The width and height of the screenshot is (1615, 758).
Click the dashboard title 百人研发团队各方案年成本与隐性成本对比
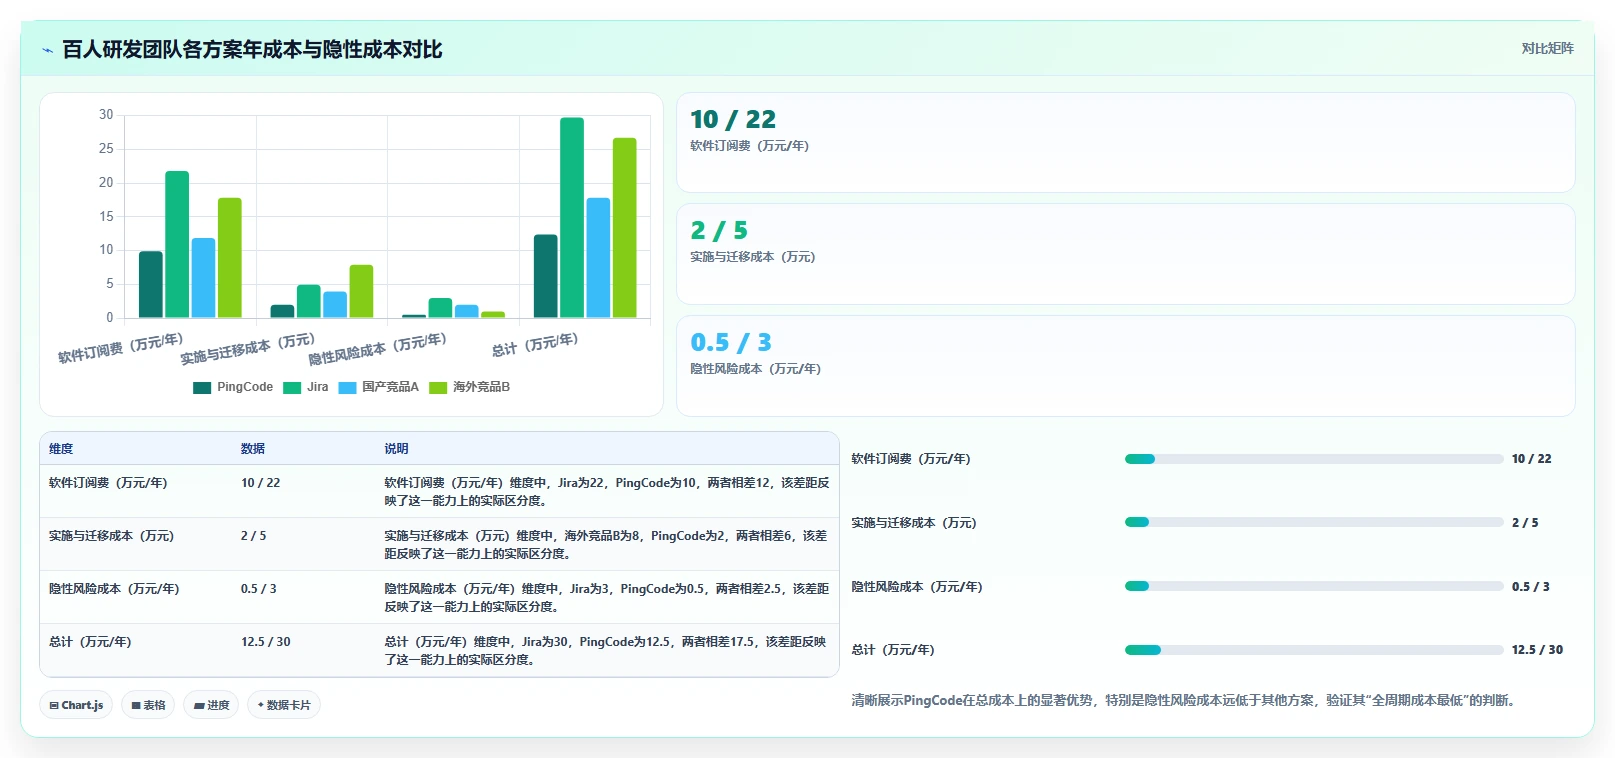[x=252, y=49]
